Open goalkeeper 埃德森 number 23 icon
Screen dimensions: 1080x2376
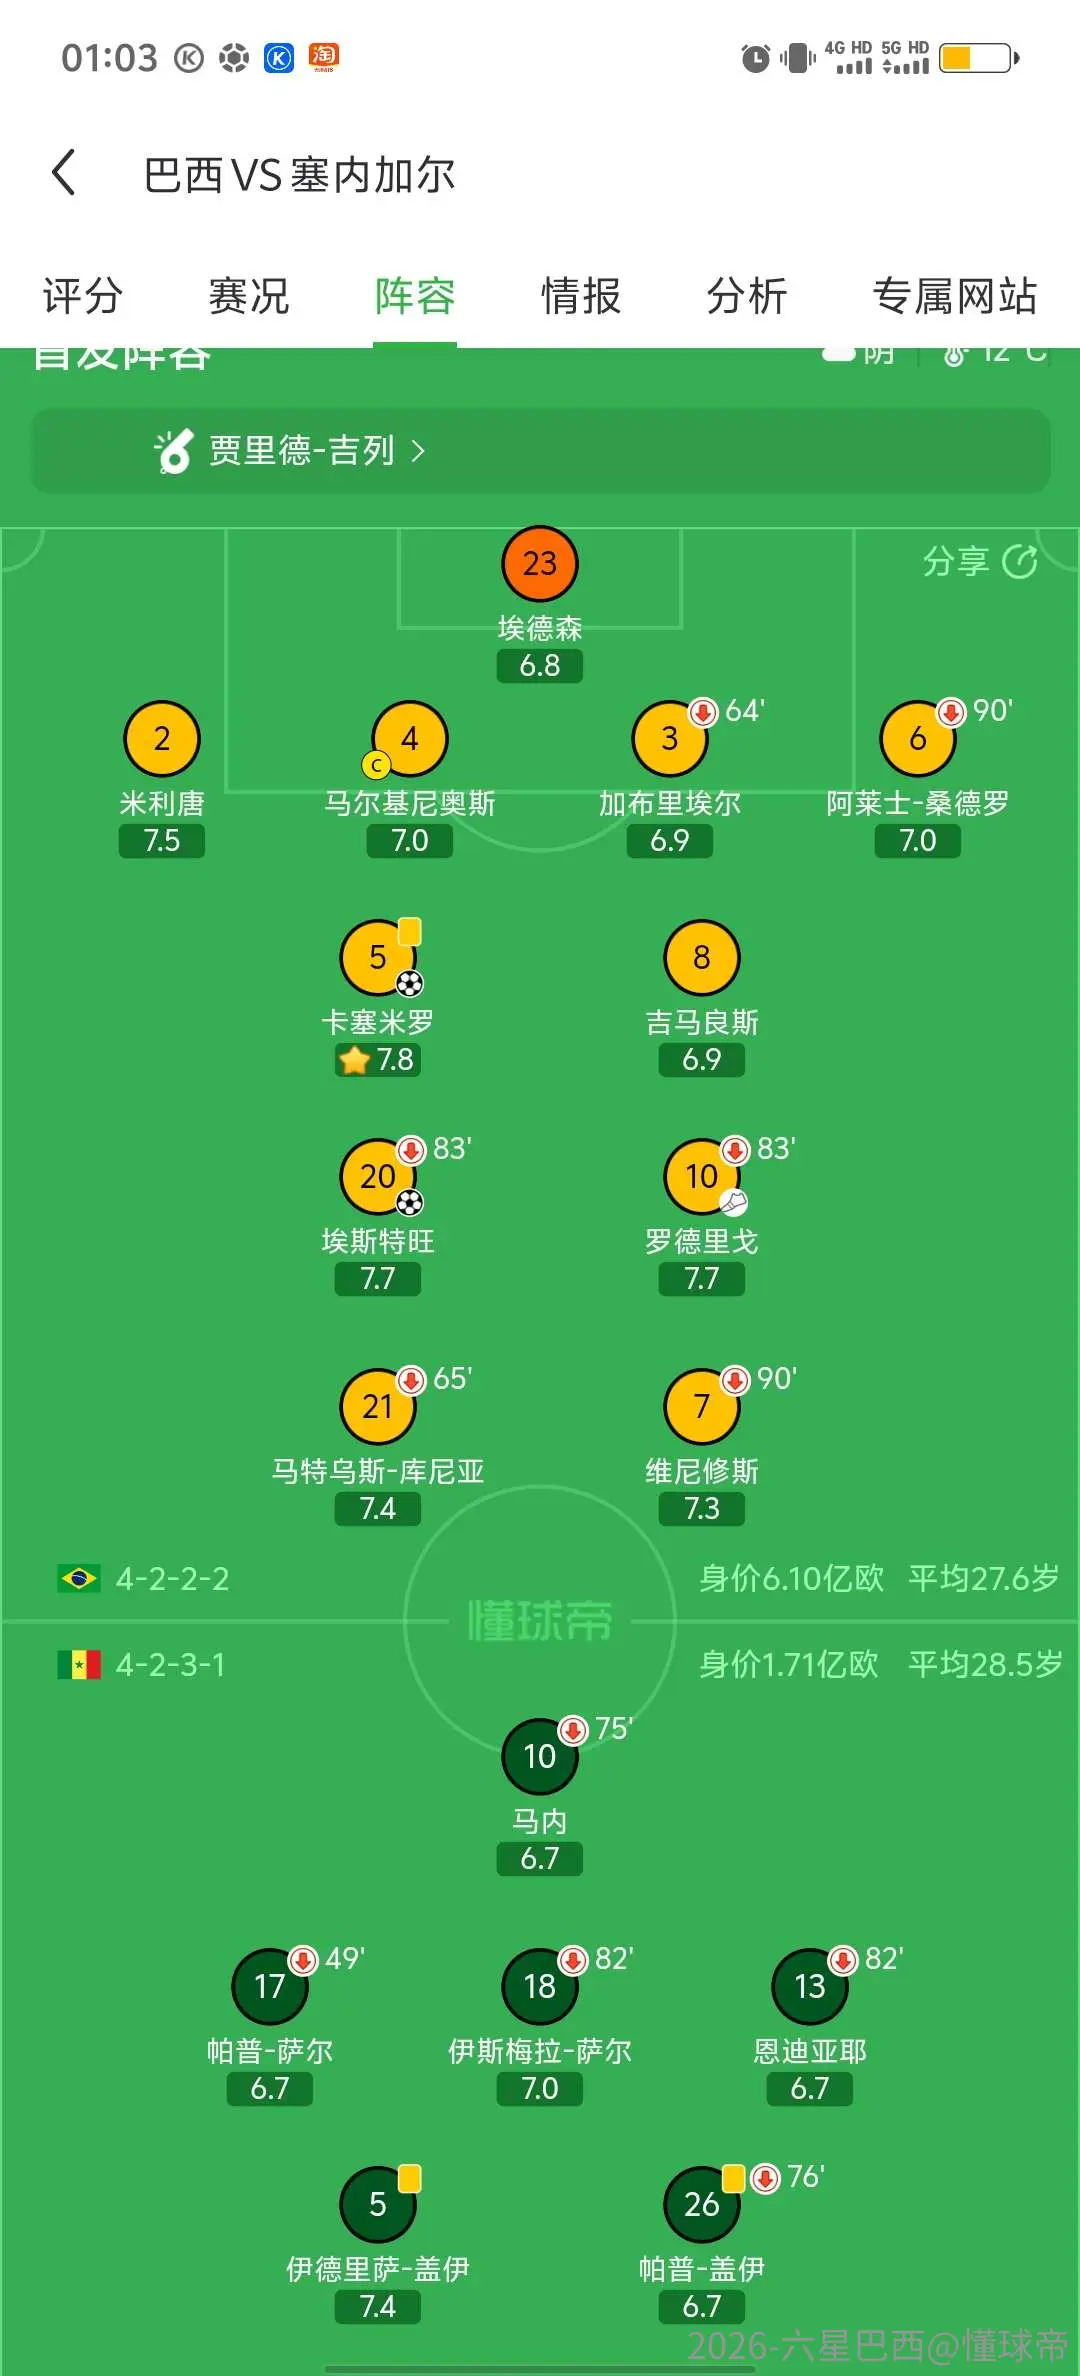click(x=540, y=564)
